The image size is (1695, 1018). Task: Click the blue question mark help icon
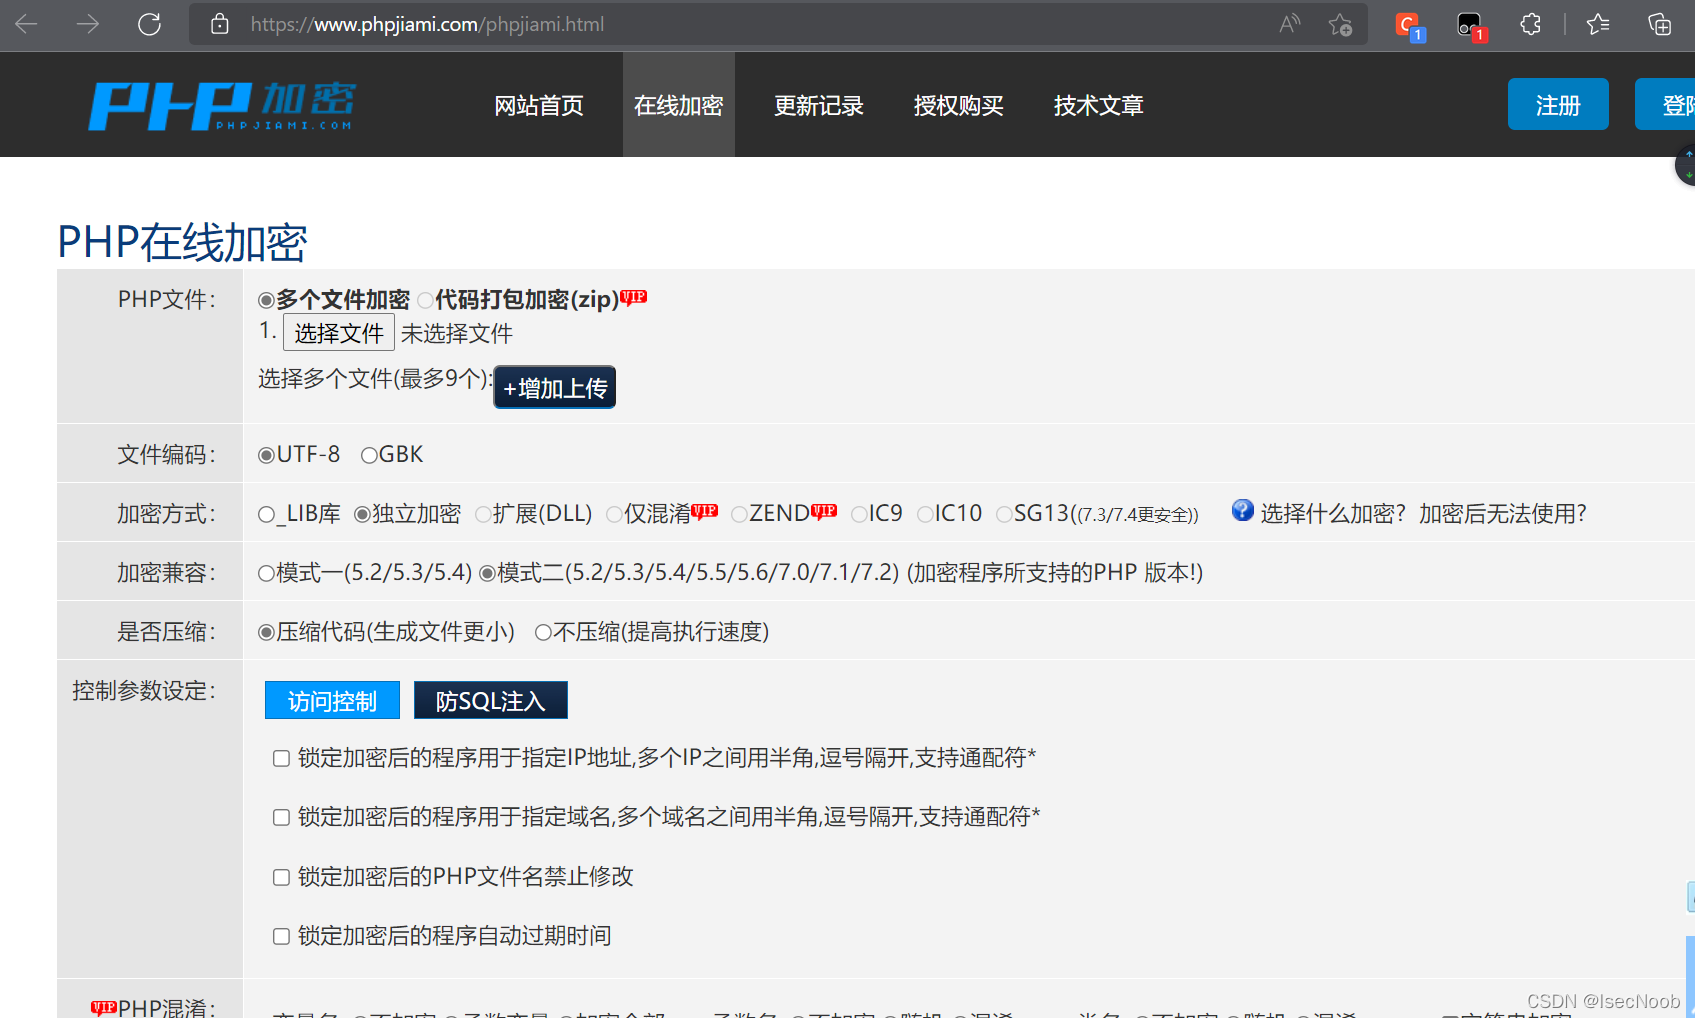1241,510
